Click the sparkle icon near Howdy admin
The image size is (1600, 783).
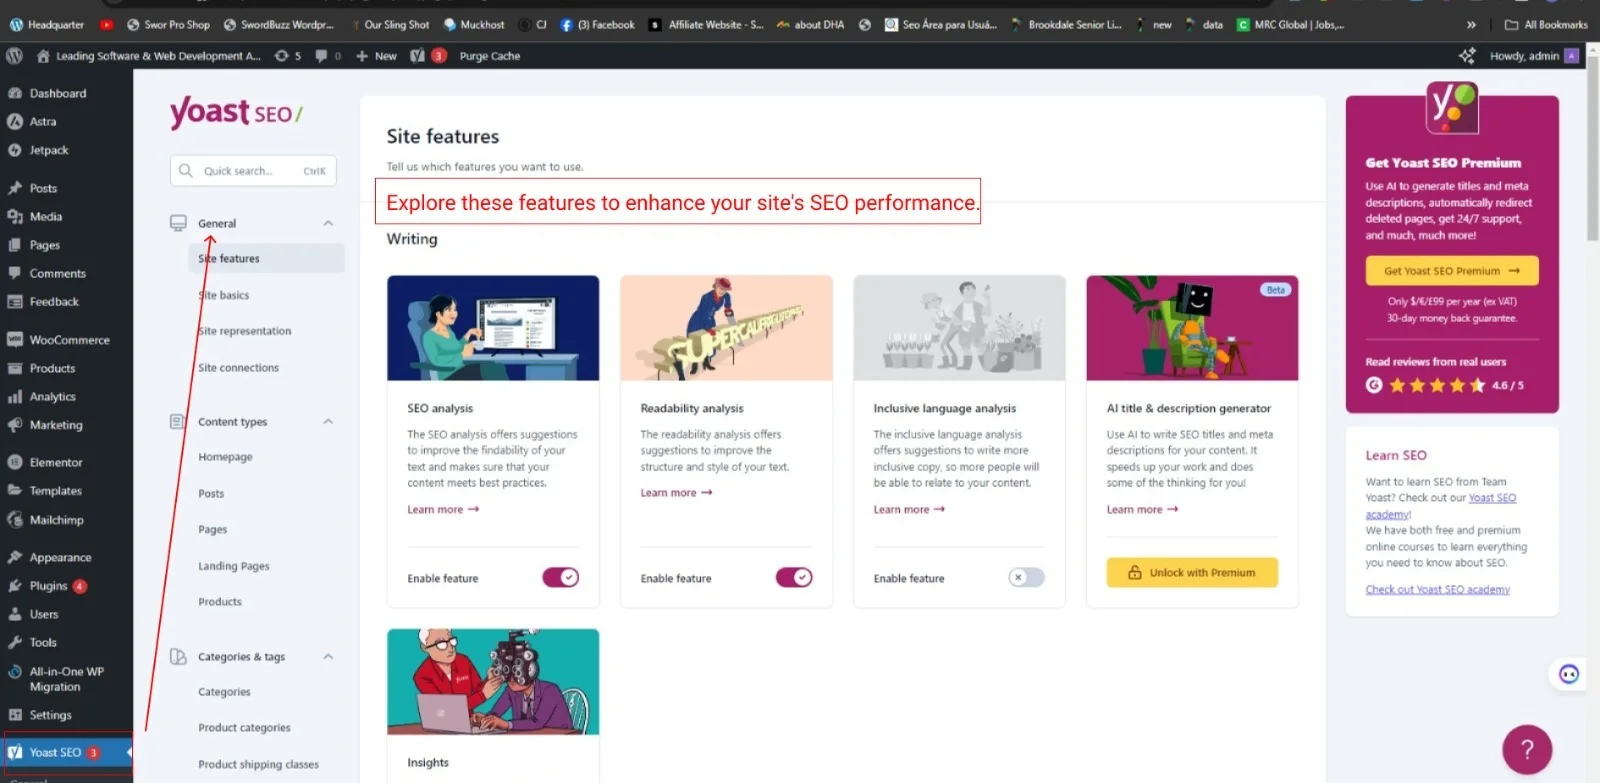tap(1467, 56)
